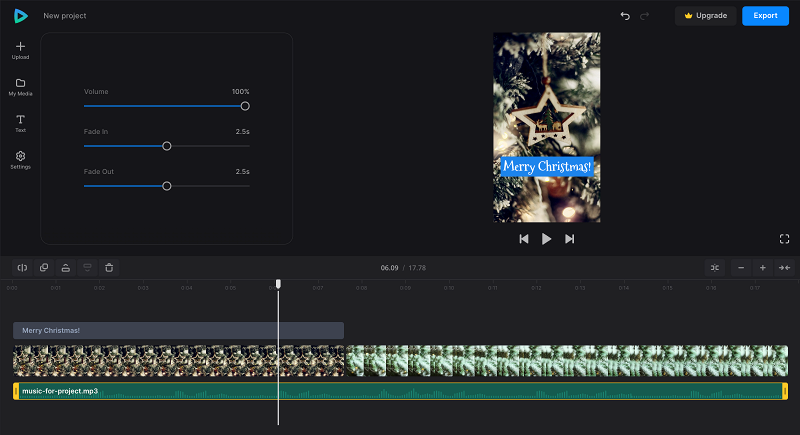Image resolution: width=800 pixels, height=435 pixels.
Task: Export the project
Action: 765,16
